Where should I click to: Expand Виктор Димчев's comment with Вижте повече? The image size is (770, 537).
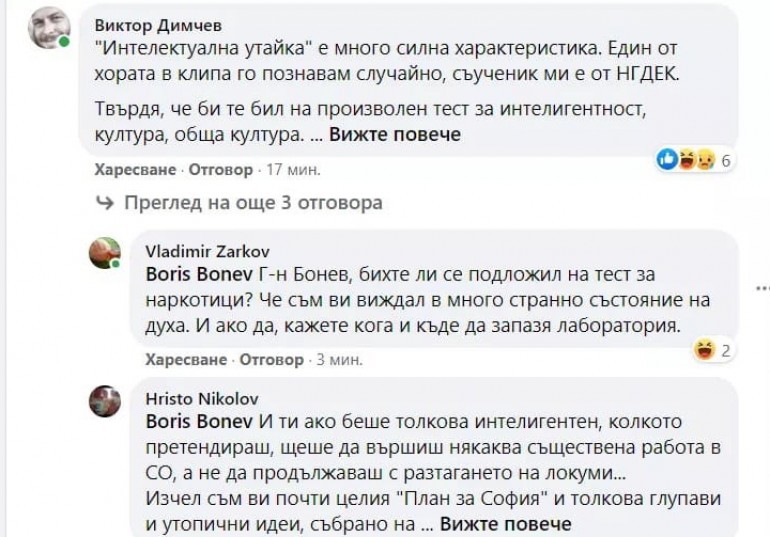click(x=395, y=134)
